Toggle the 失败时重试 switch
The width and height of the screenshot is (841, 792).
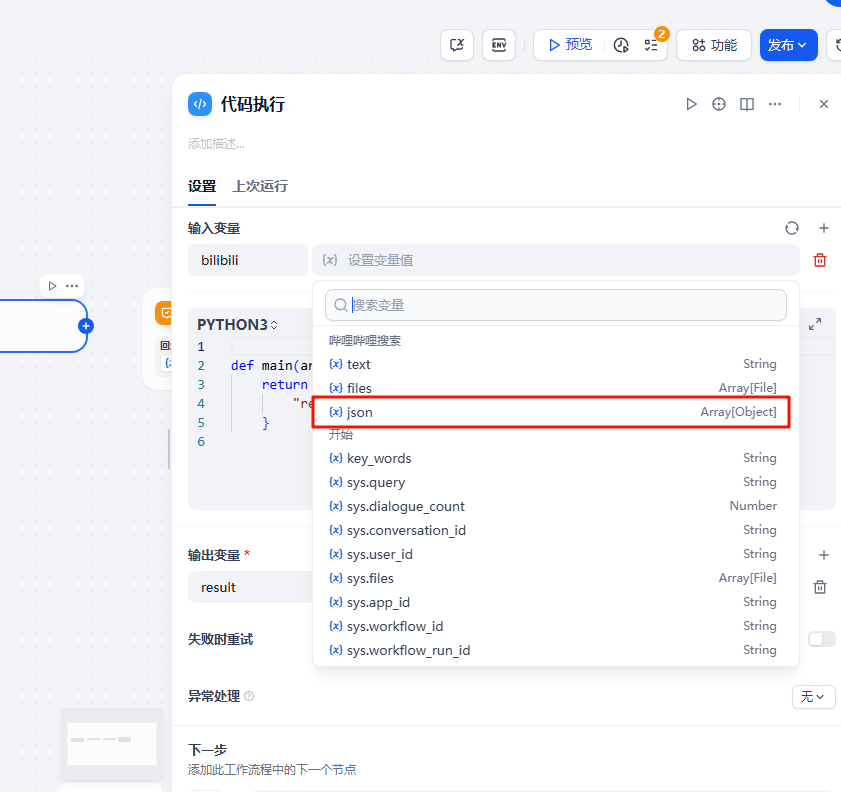click(821, 639)
